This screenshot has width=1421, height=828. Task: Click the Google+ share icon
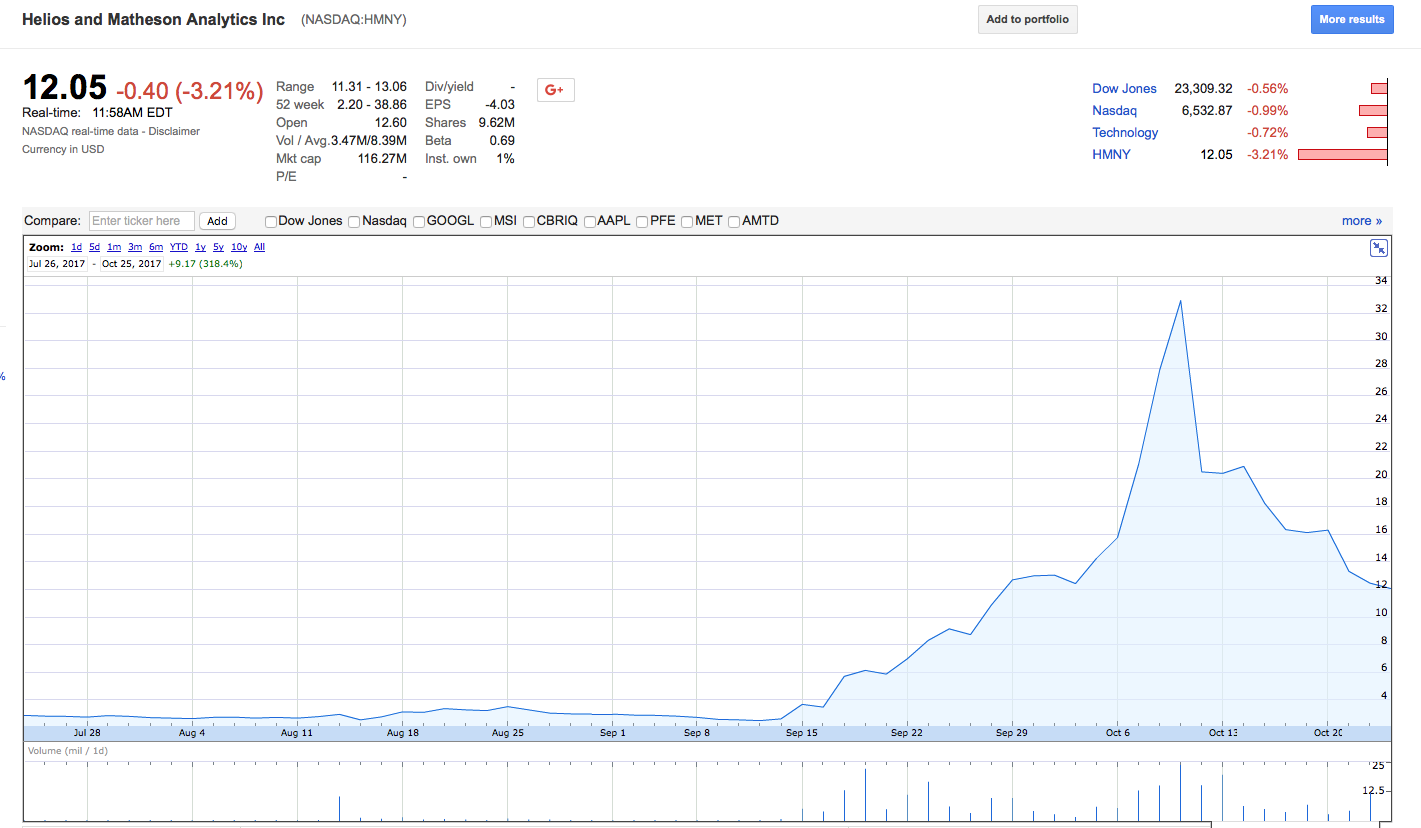(x=555, y=90)
